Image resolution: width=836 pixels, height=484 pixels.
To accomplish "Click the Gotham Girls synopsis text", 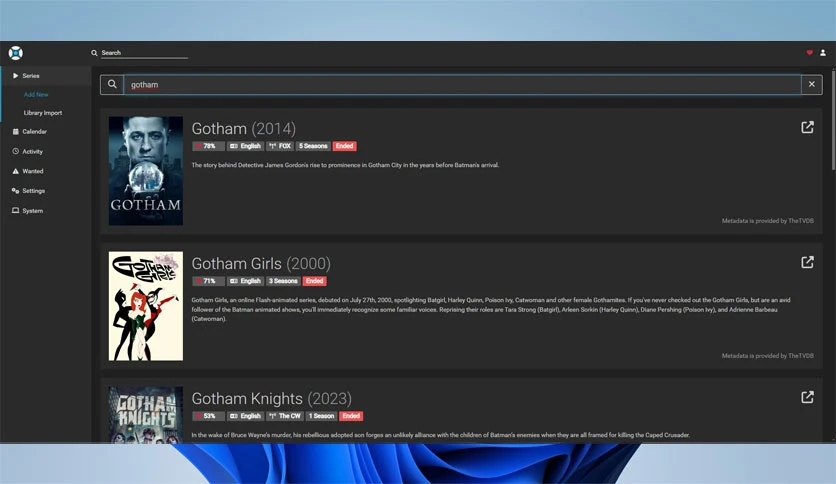I will point(491,309).
